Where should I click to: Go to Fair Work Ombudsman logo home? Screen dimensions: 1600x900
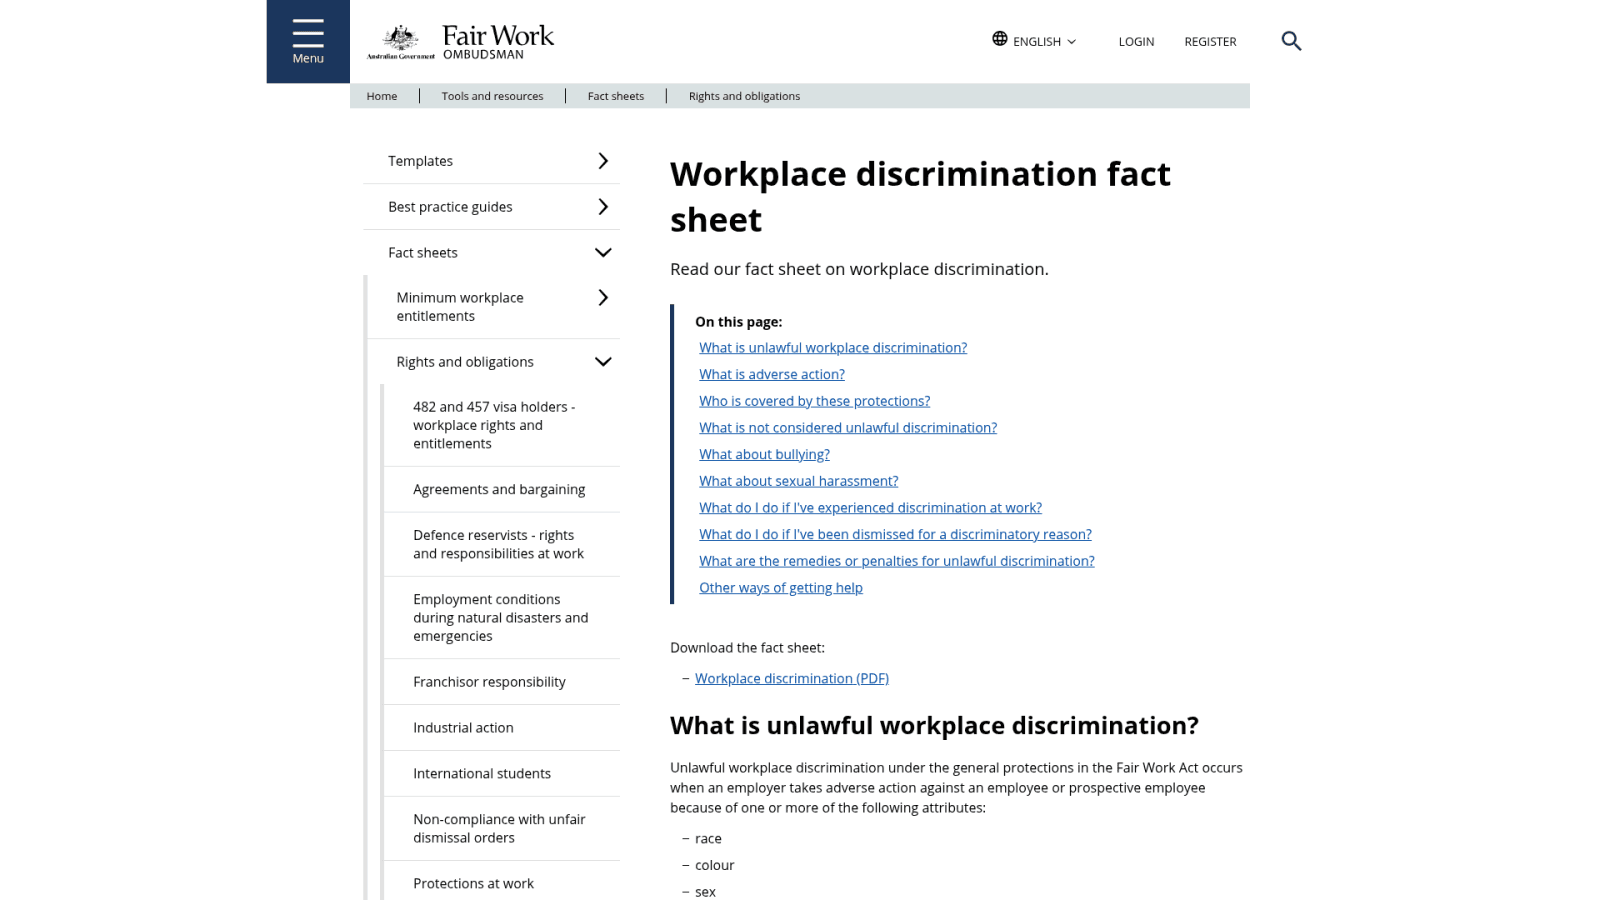(460, 41)
